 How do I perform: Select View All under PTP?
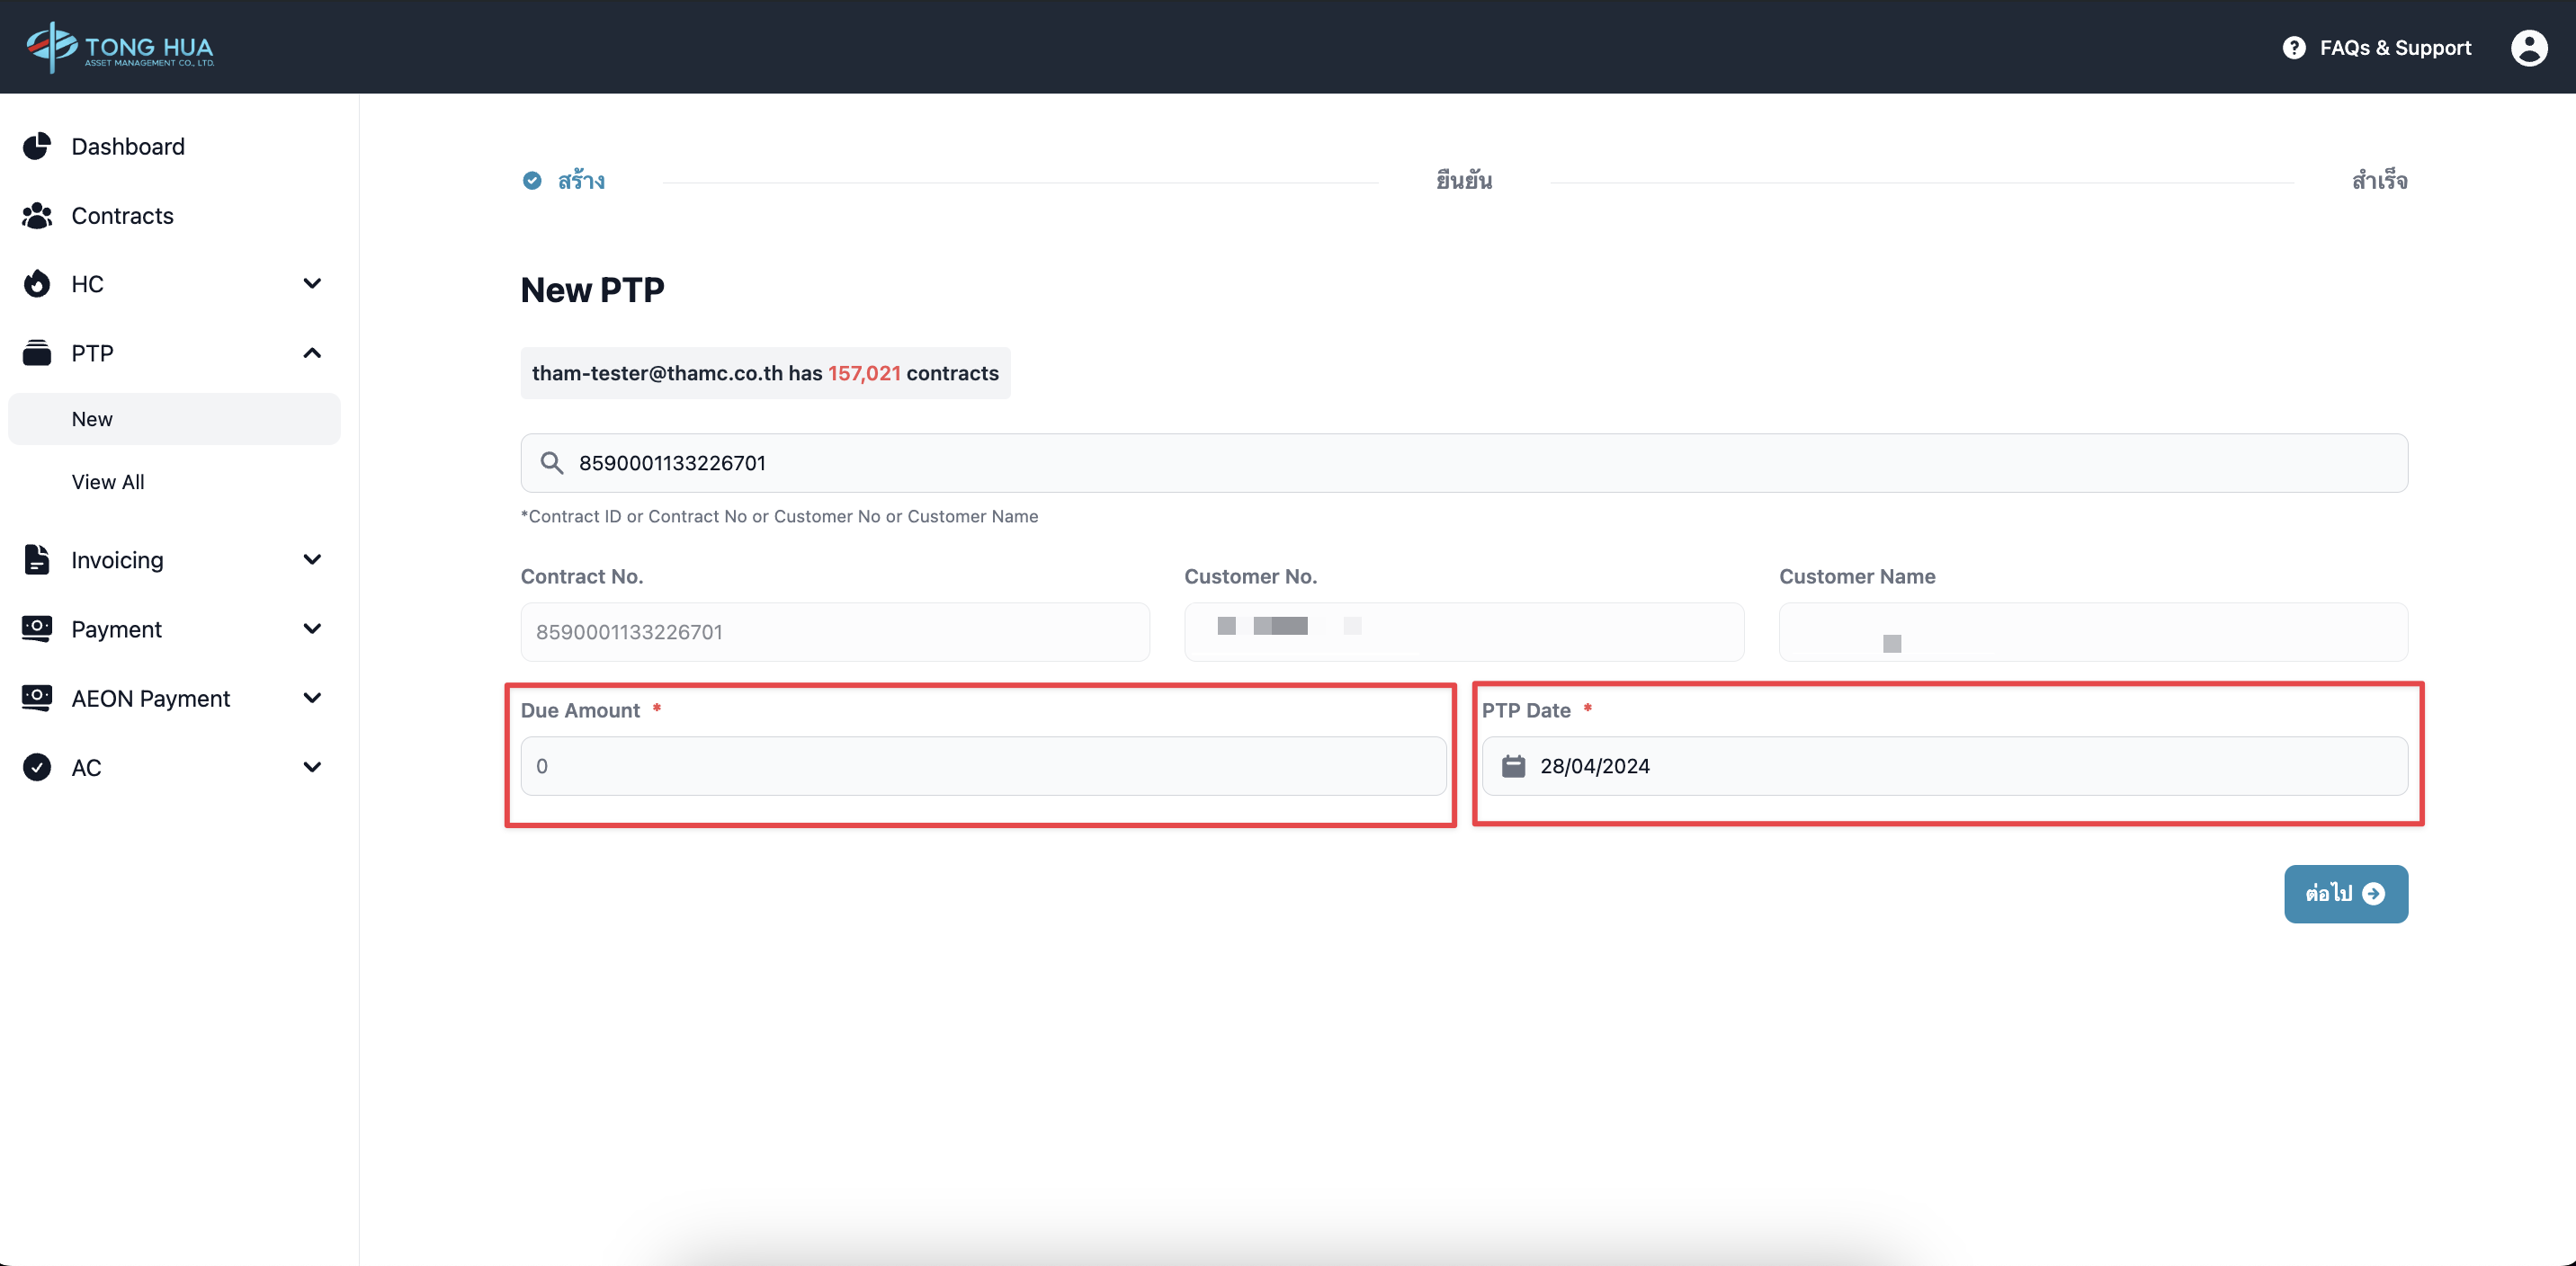tap(108, 482)
